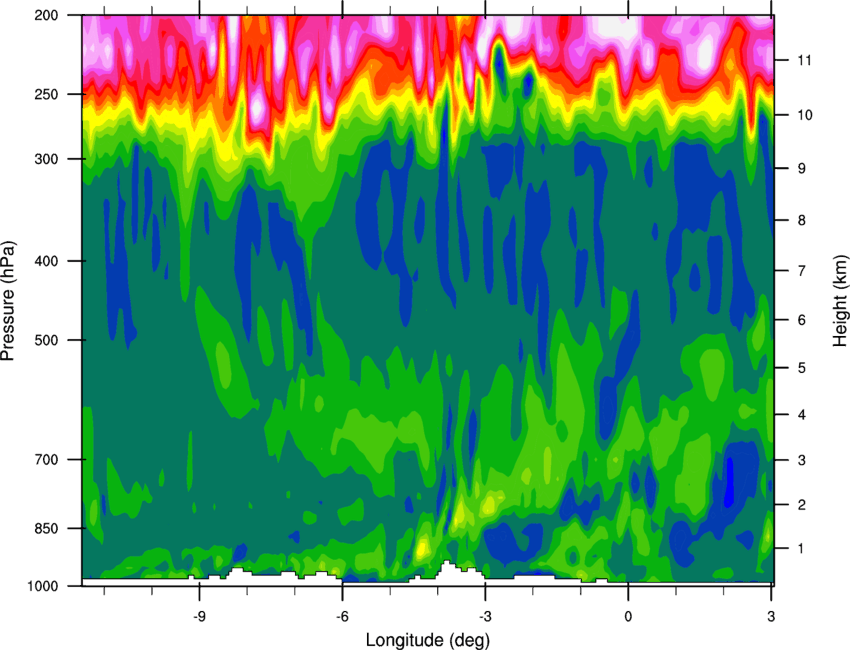Select the 400 pressure tick label
Image resolution: width=850 pixels, height=650 pixels.
47,261
